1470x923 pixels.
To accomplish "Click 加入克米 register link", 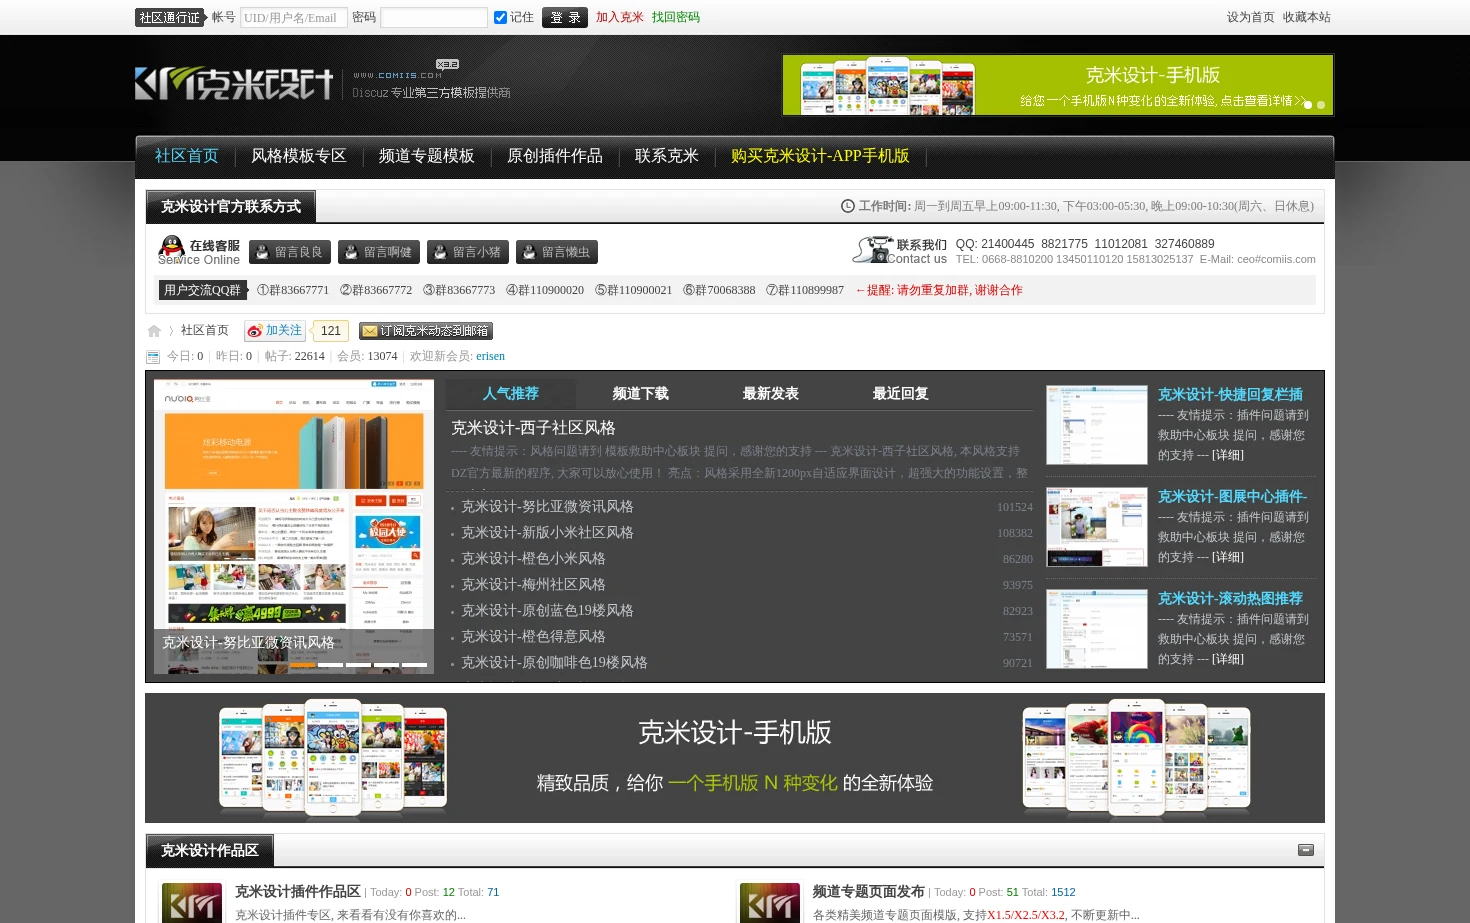I will pyautogui.click(x=620, y=18).
